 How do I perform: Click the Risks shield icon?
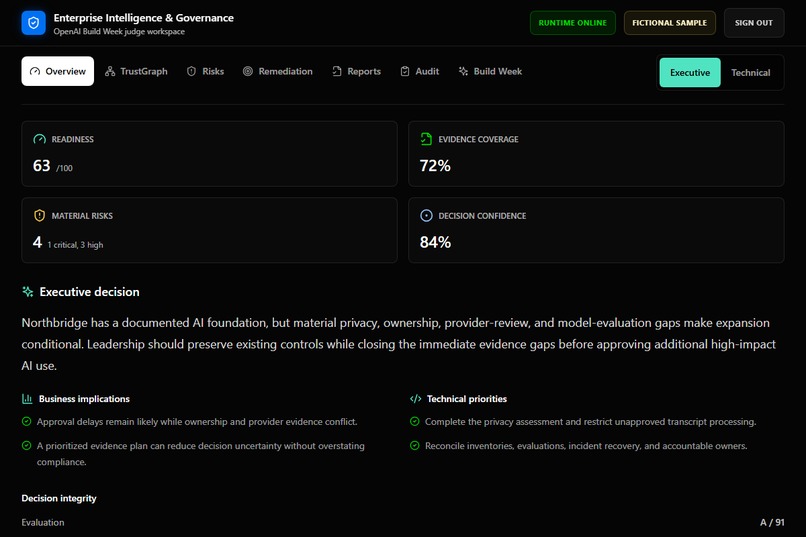[x=191, y=71]
